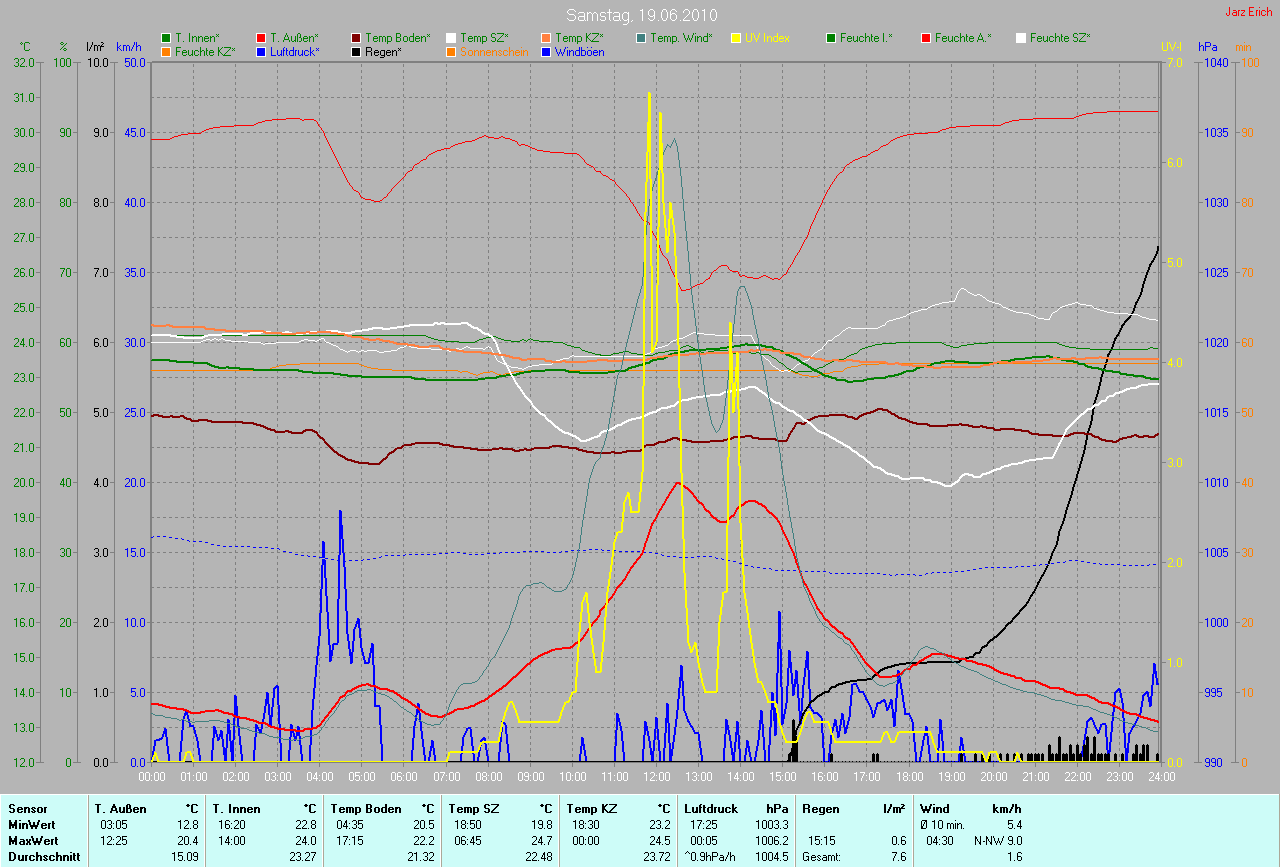Select the 'Temp KZ*' legend label

point(579,38)
